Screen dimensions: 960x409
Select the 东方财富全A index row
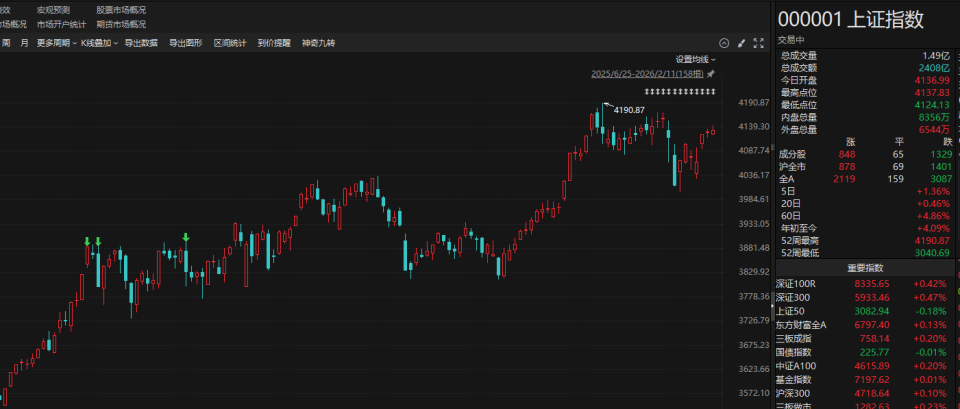click(865, 325)
